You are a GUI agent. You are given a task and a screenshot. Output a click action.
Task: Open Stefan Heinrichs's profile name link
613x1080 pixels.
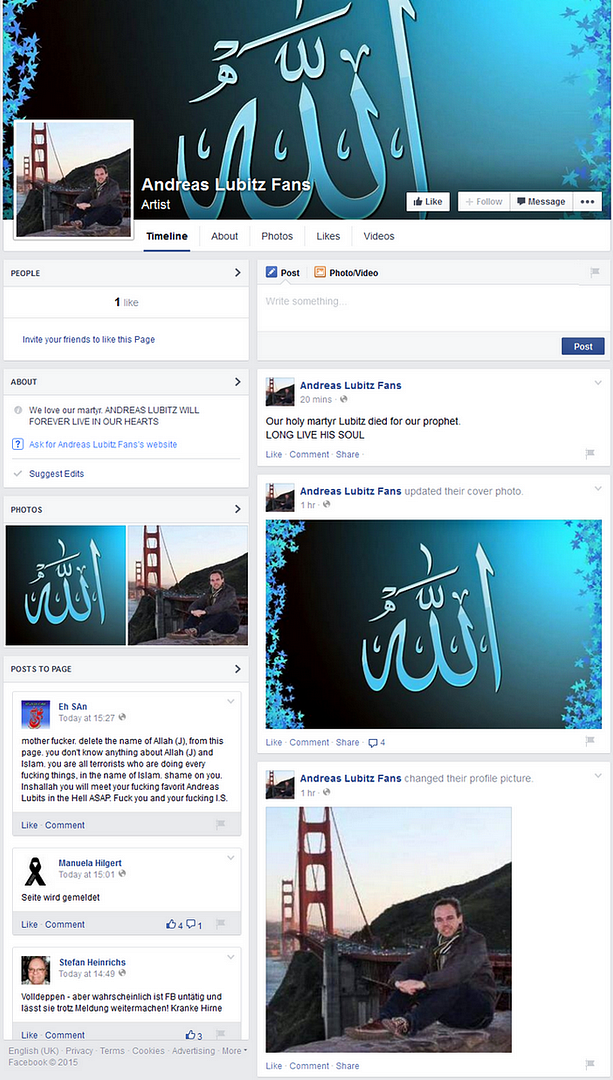point(92,962)
